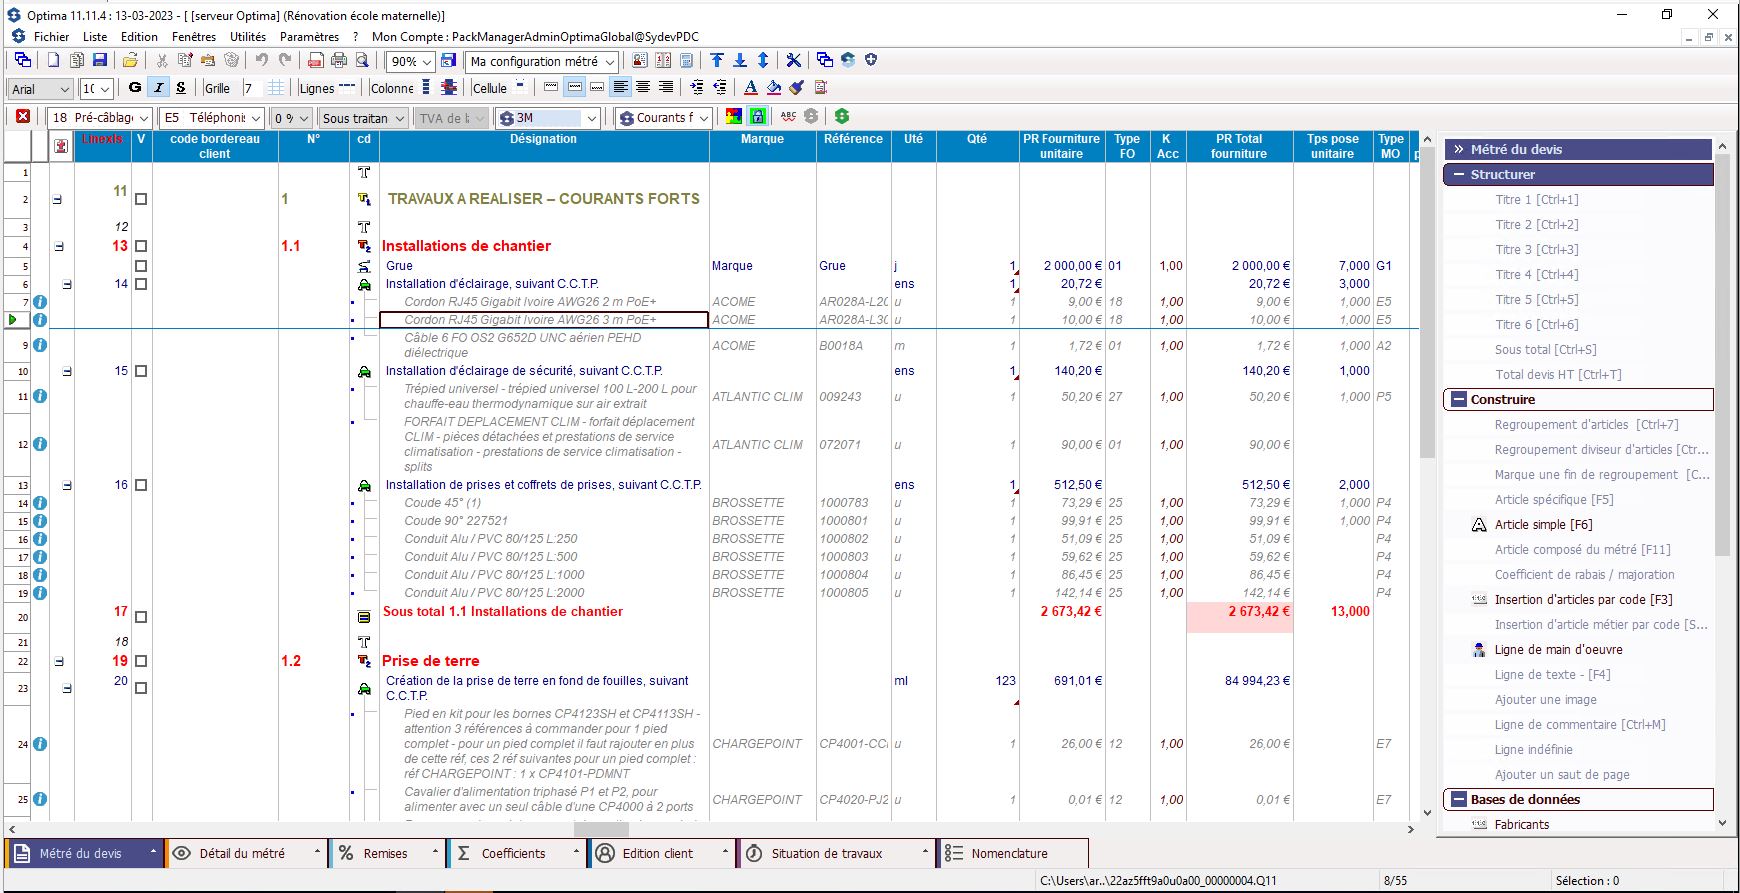The width and height of the screenshot is (1740, 893).
Task: Toggle the green padlock icon
Action: tap(758, 117)
